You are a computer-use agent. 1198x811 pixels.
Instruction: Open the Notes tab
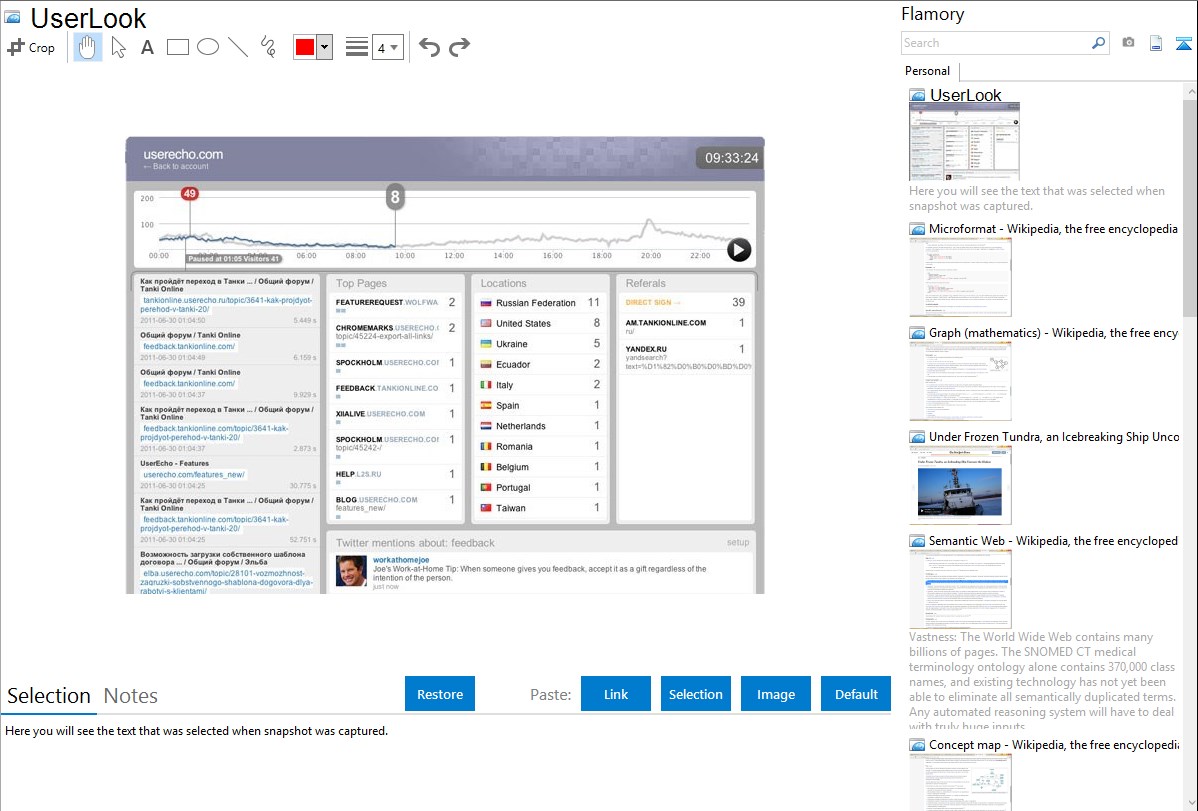point(131,696)
